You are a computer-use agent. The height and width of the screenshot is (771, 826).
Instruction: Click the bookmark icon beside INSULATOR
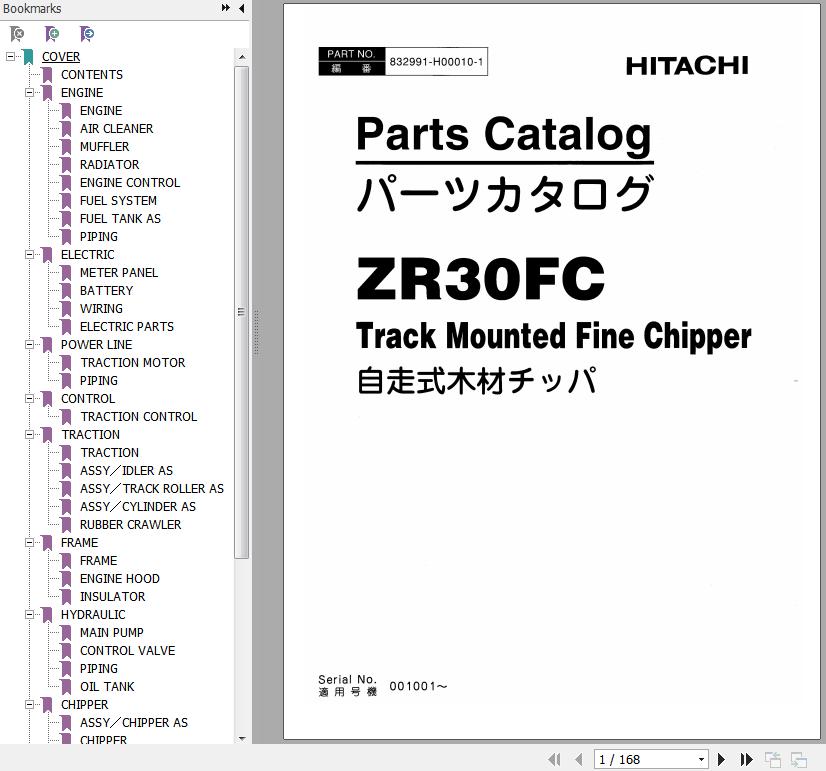(66, 597)
